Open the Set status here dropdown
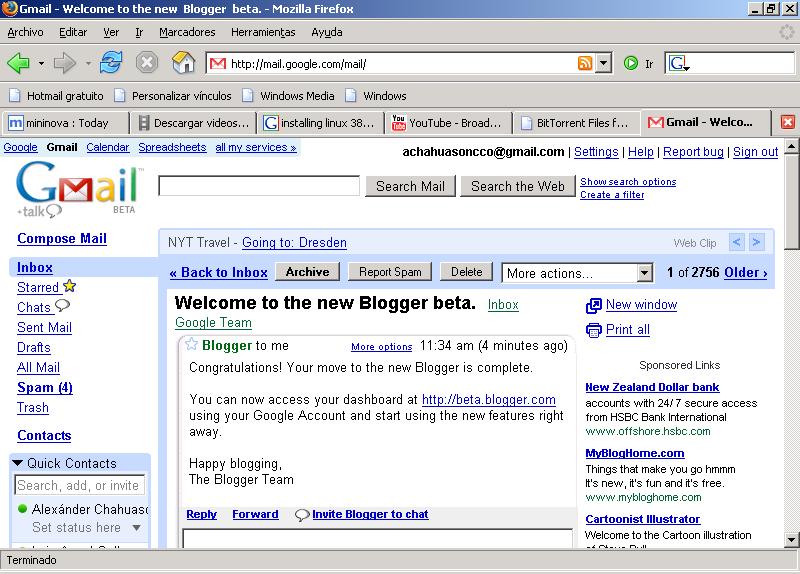The image size is (800, 574). coord(136,528)
